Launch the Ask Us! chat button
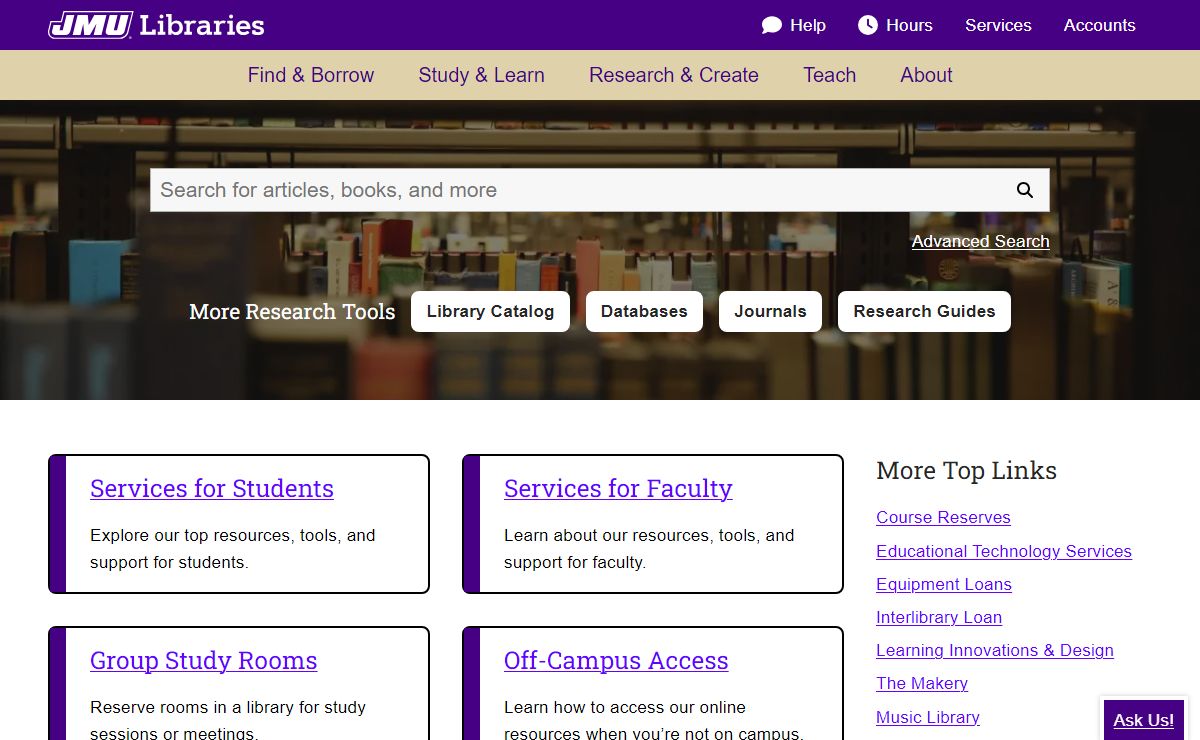The height and width of the screenshot is (740, 1200). coord(1143,720)
